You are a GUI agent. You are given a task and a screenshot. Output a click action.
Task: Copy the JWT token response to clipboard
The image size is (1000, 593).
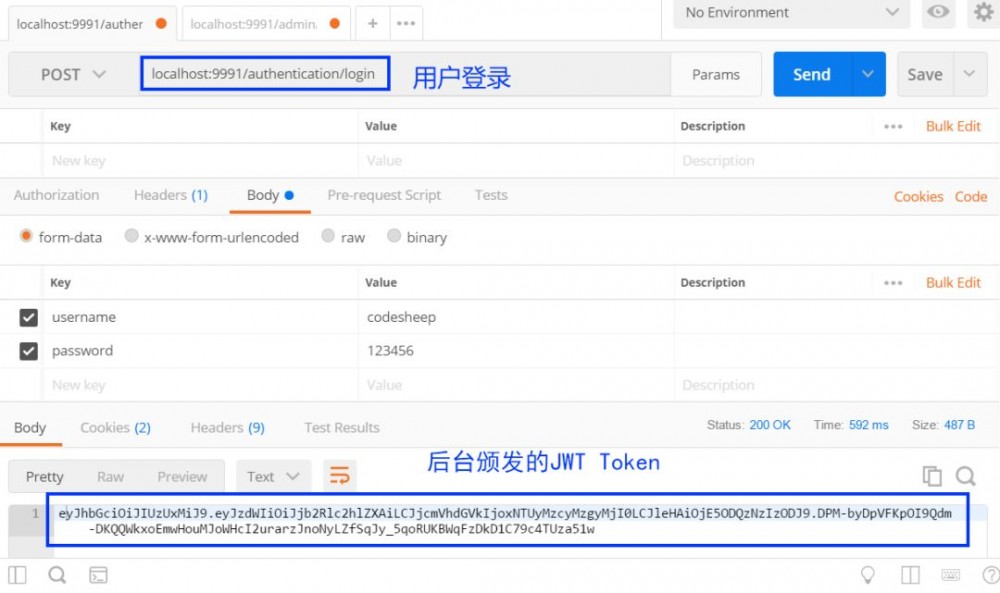click(931, 477)
